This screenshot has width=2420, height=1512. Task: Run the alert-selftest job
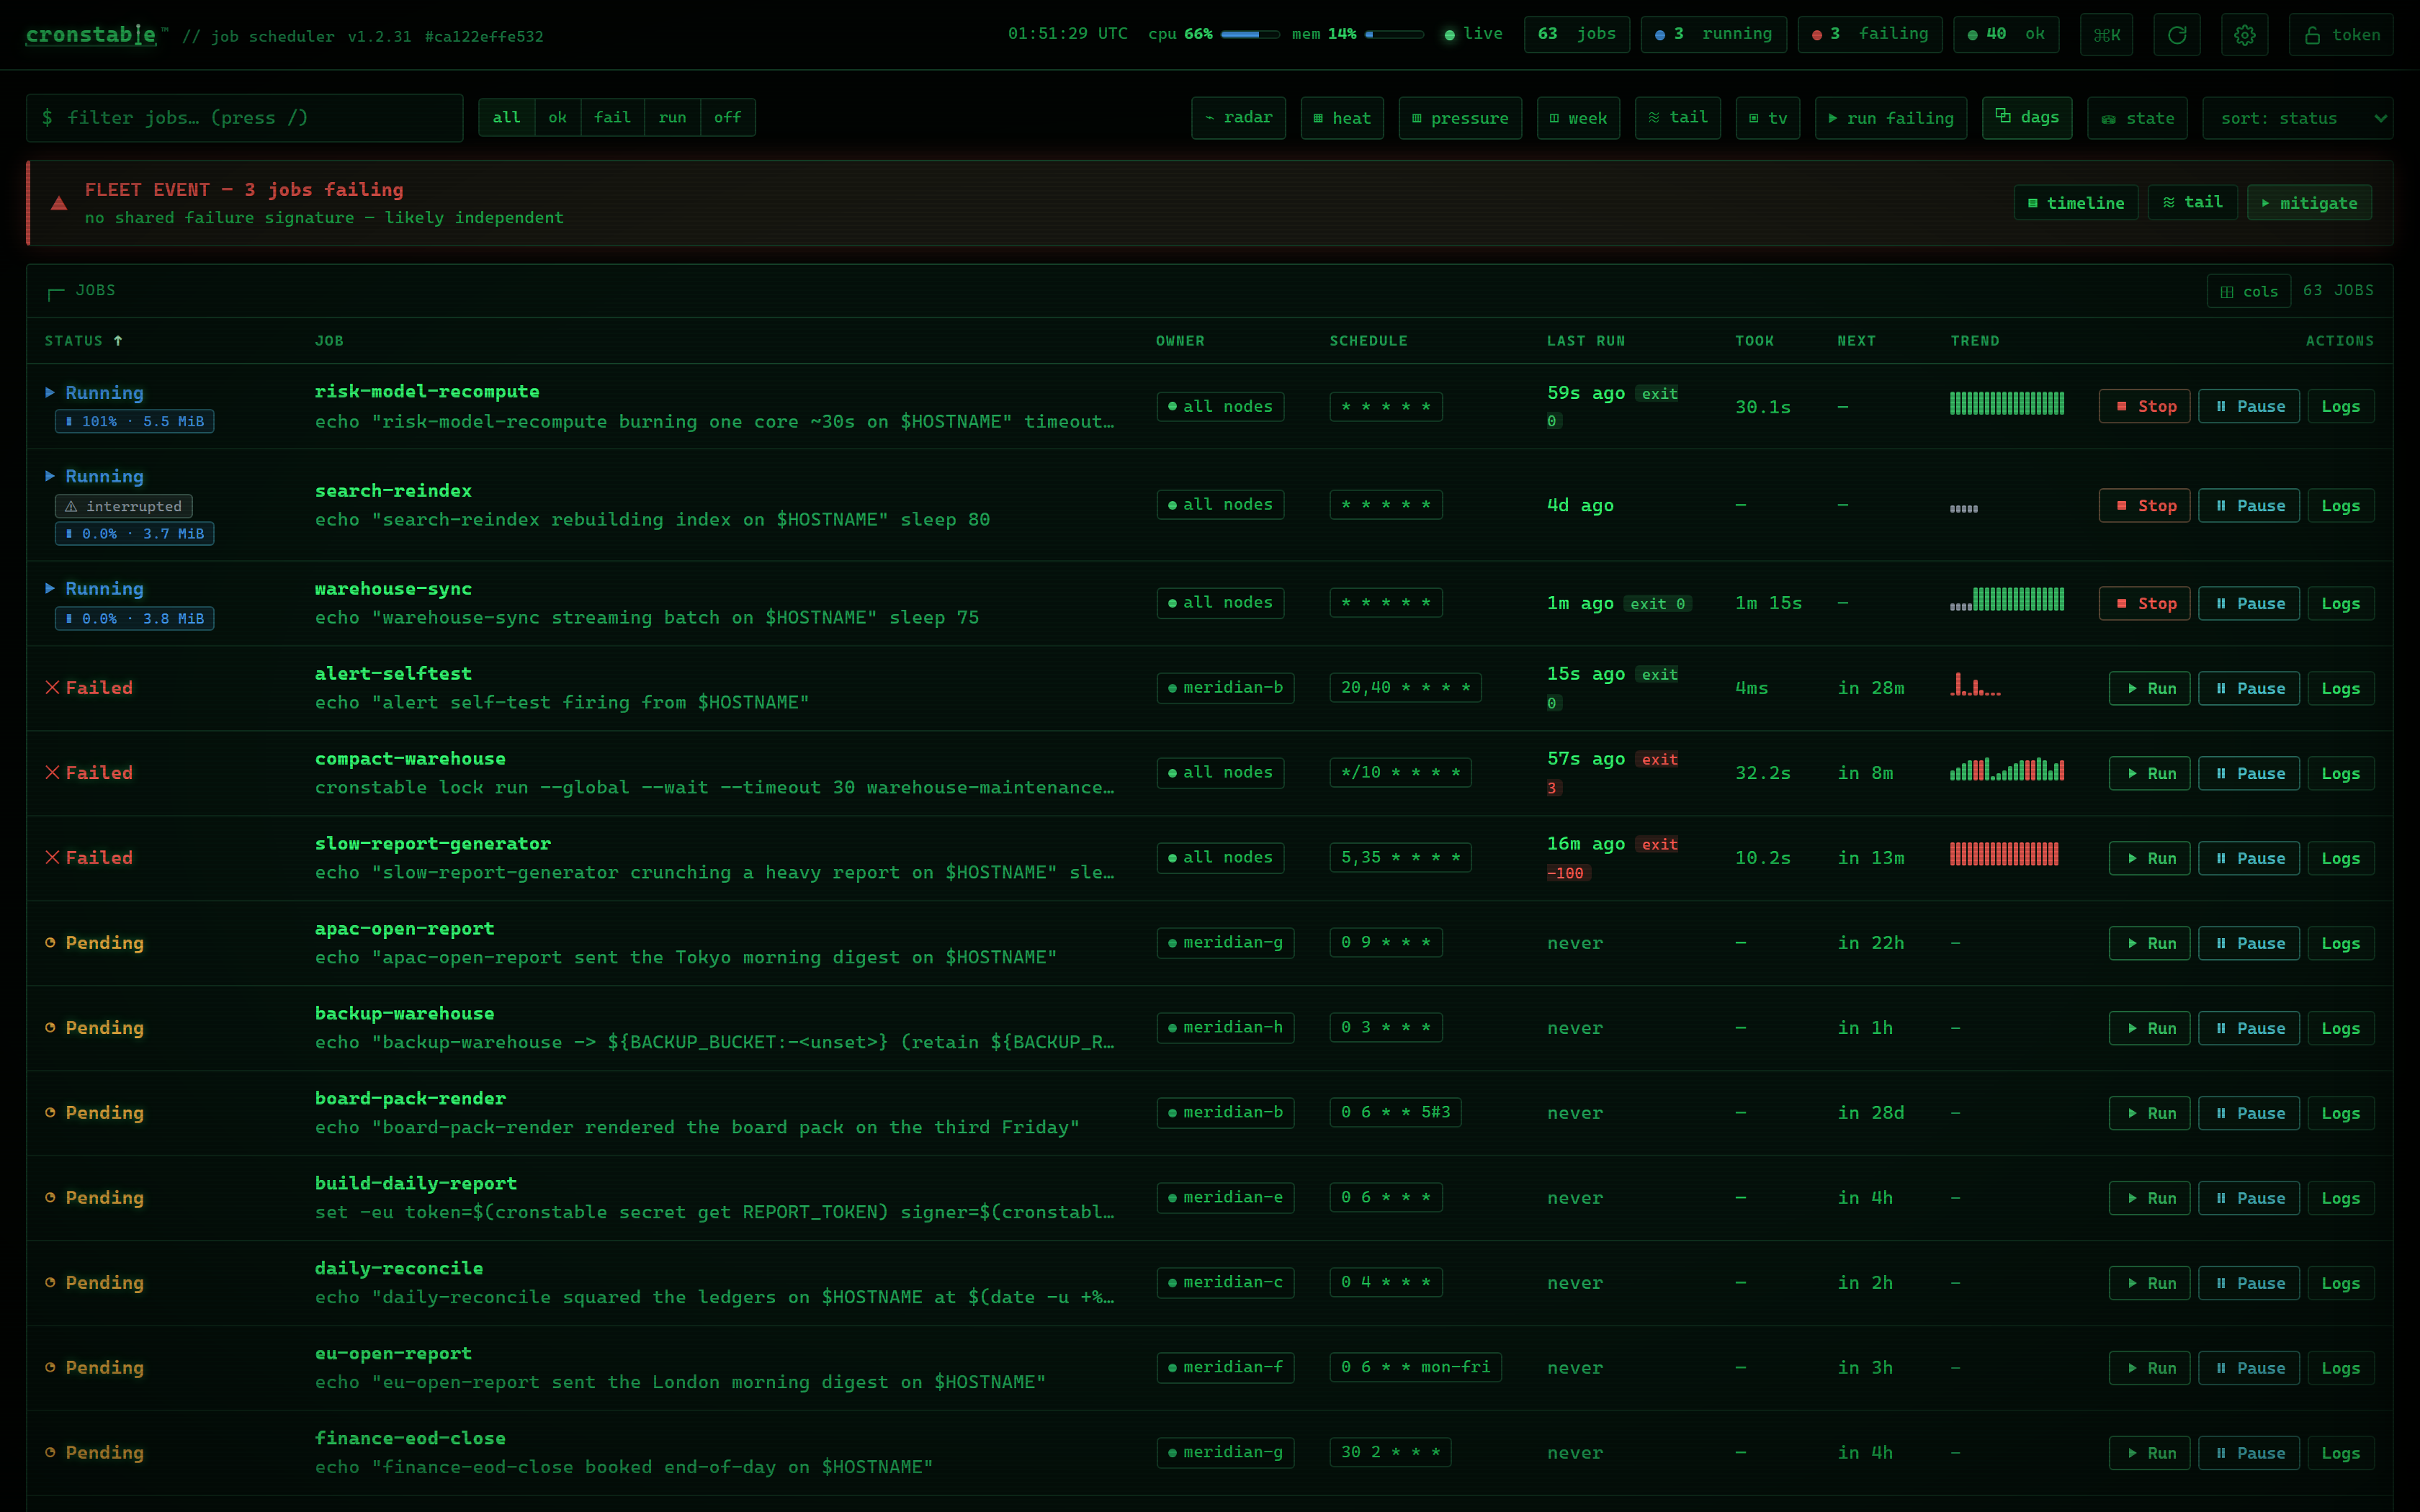(x=2150, y=689)
